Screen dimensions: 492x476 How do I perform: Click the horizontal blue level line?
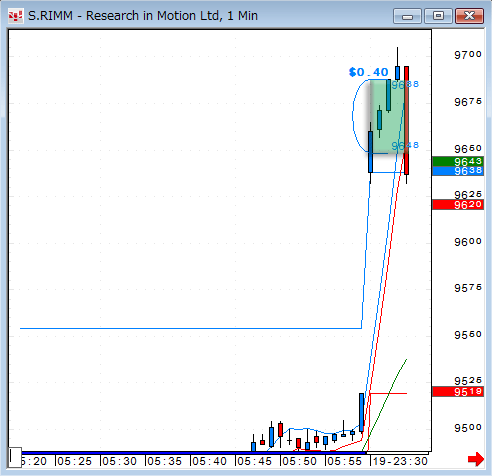pos(191,328)
